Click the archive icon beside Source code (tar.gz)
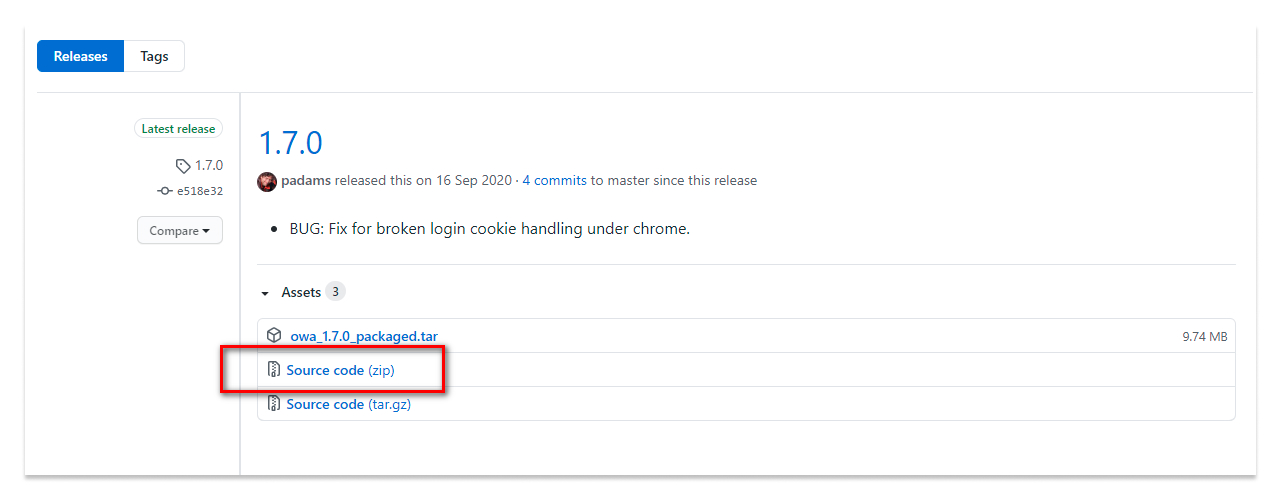The image size is (1280, 500). 274,404
